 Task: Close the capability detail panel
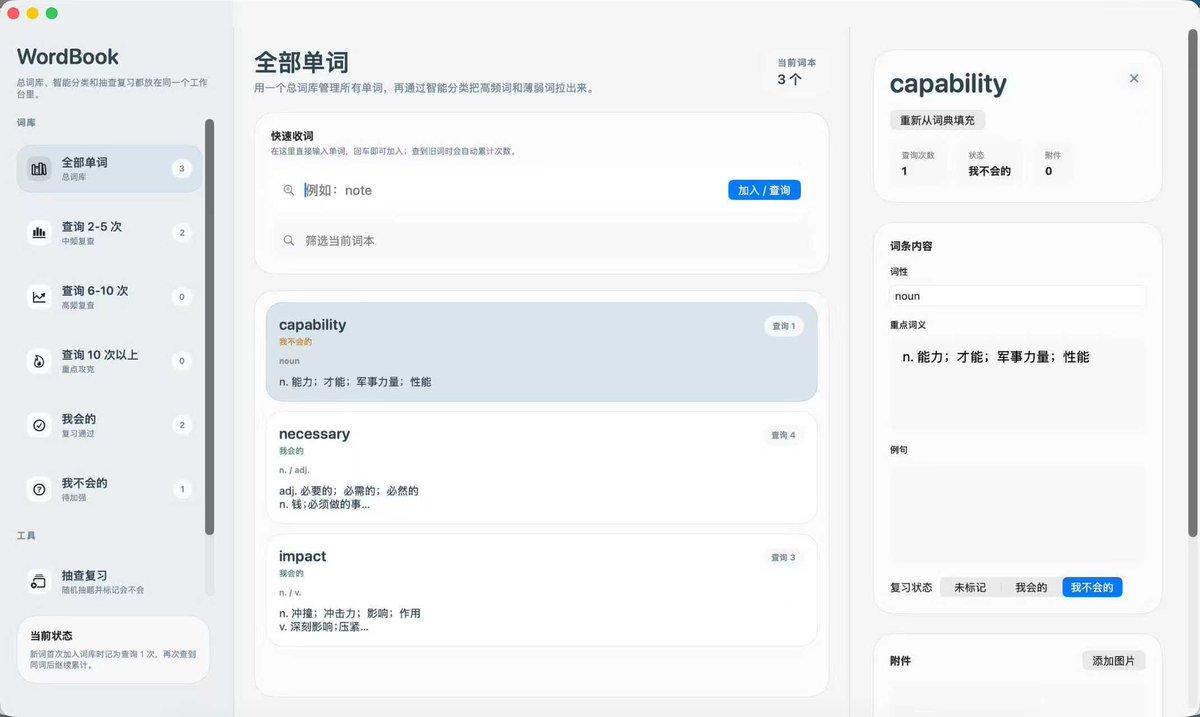click(x=1134, y=78)
